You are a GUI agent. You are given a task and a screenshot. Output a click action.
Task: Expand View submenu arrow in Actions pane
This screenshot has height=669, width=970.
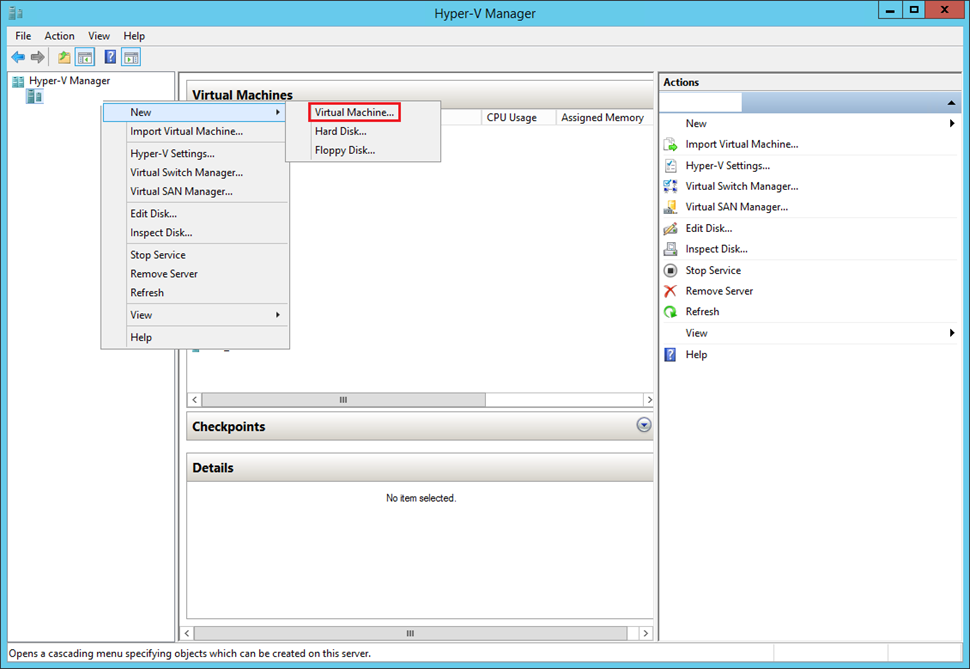952,333
